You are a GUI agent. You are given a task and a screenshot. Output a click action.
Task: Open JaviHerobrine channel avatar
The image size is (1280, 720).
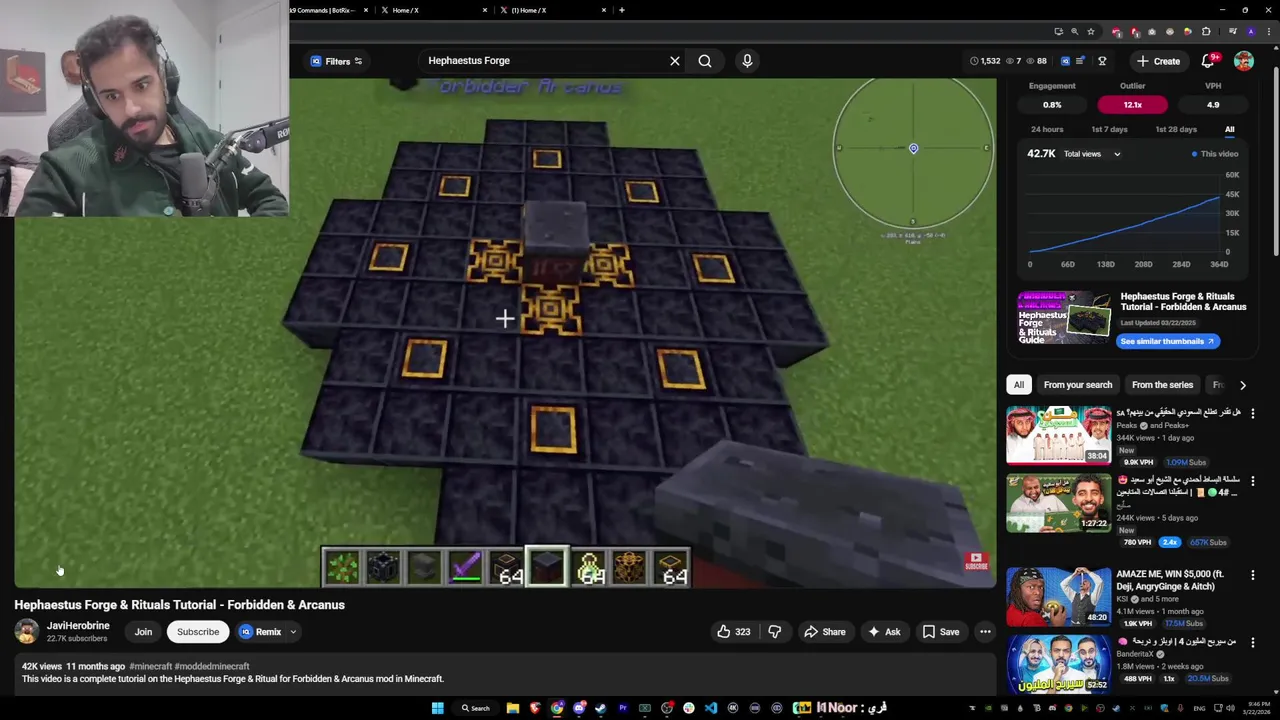[x=26, y=632]
